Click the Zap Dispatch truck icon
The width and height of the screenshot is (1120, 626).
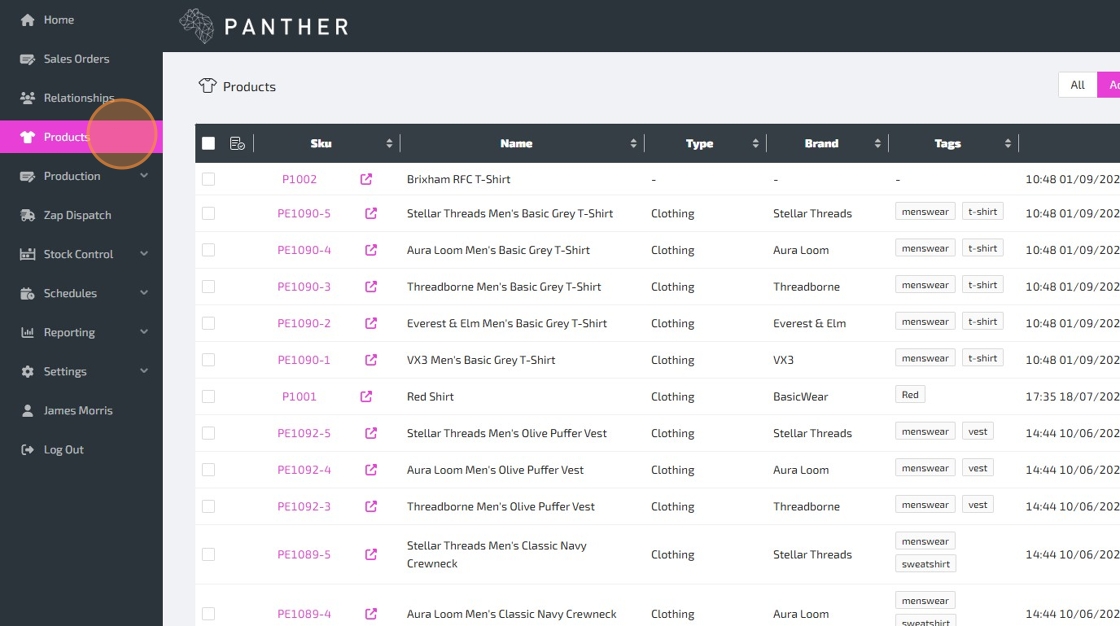tap(28, 215)
